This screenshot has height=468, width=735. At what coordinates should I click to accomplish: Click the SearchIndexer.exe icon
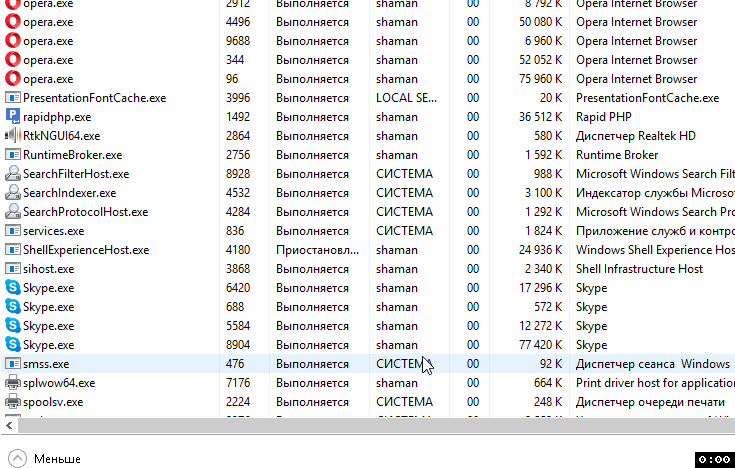(13, 193)
